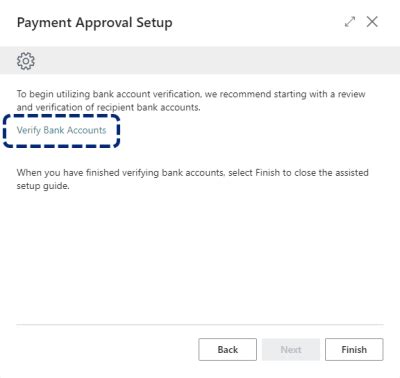Viewport: 400px width, 378px height.
Task: Click the disabled Next step control
Action: tap(291, 349)
